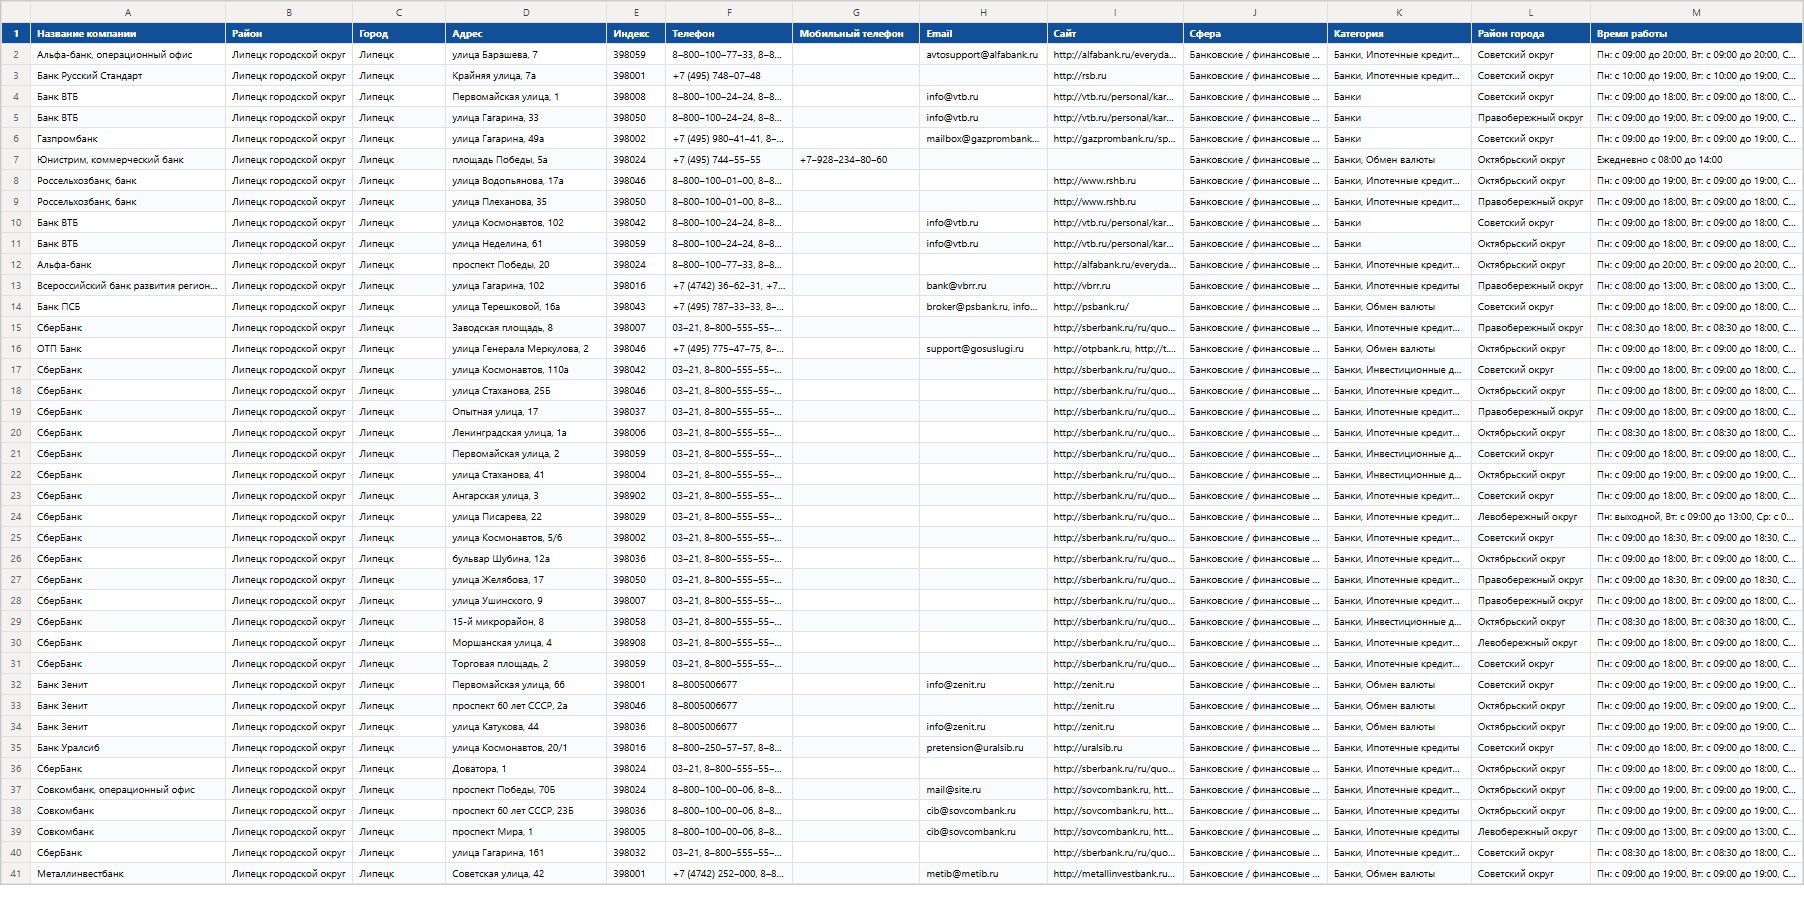Select column D header

[x=526, y=12]
